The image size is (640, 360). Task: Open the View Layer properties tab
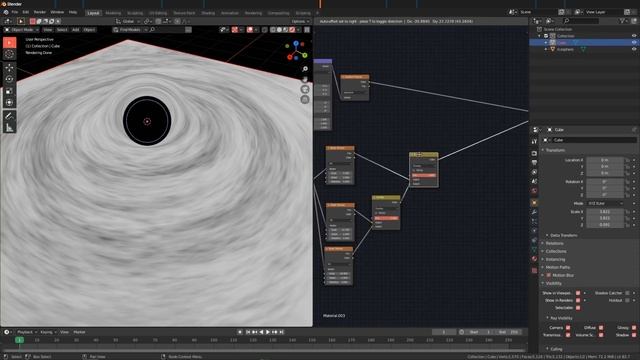(534, 172)
